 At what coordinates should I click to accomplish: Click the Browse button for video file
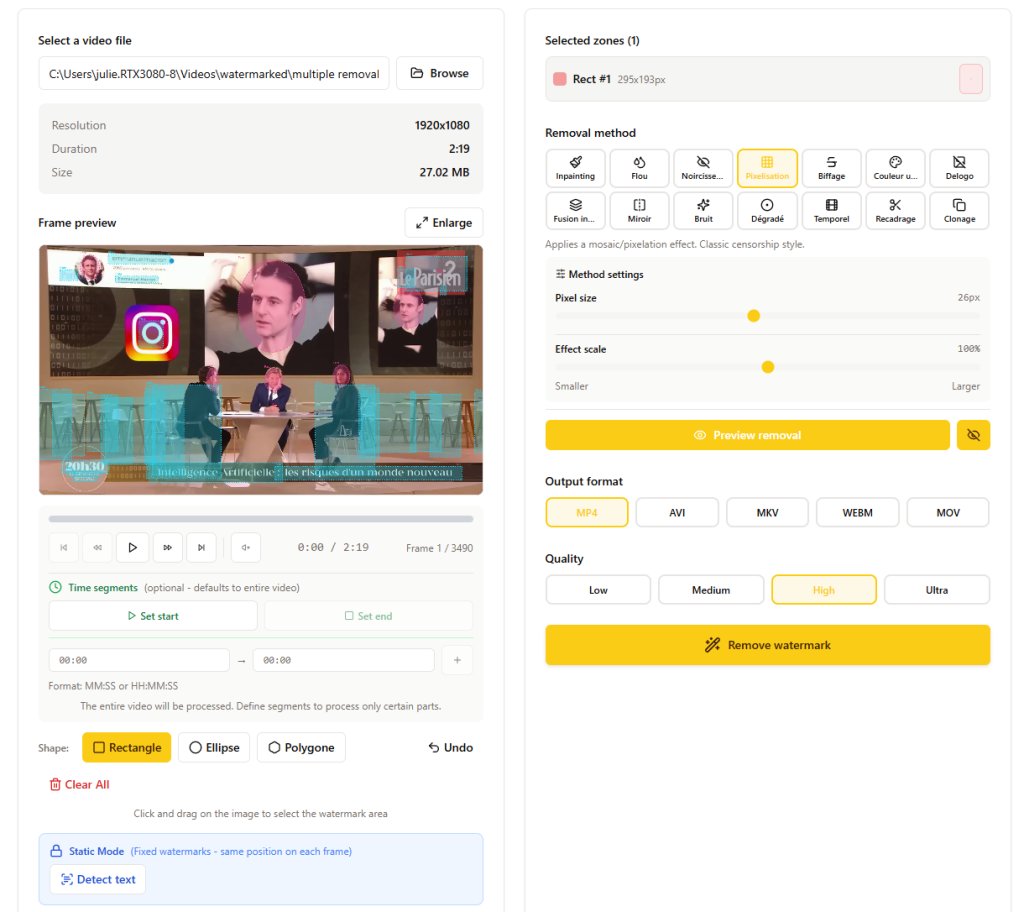(440, 73)
